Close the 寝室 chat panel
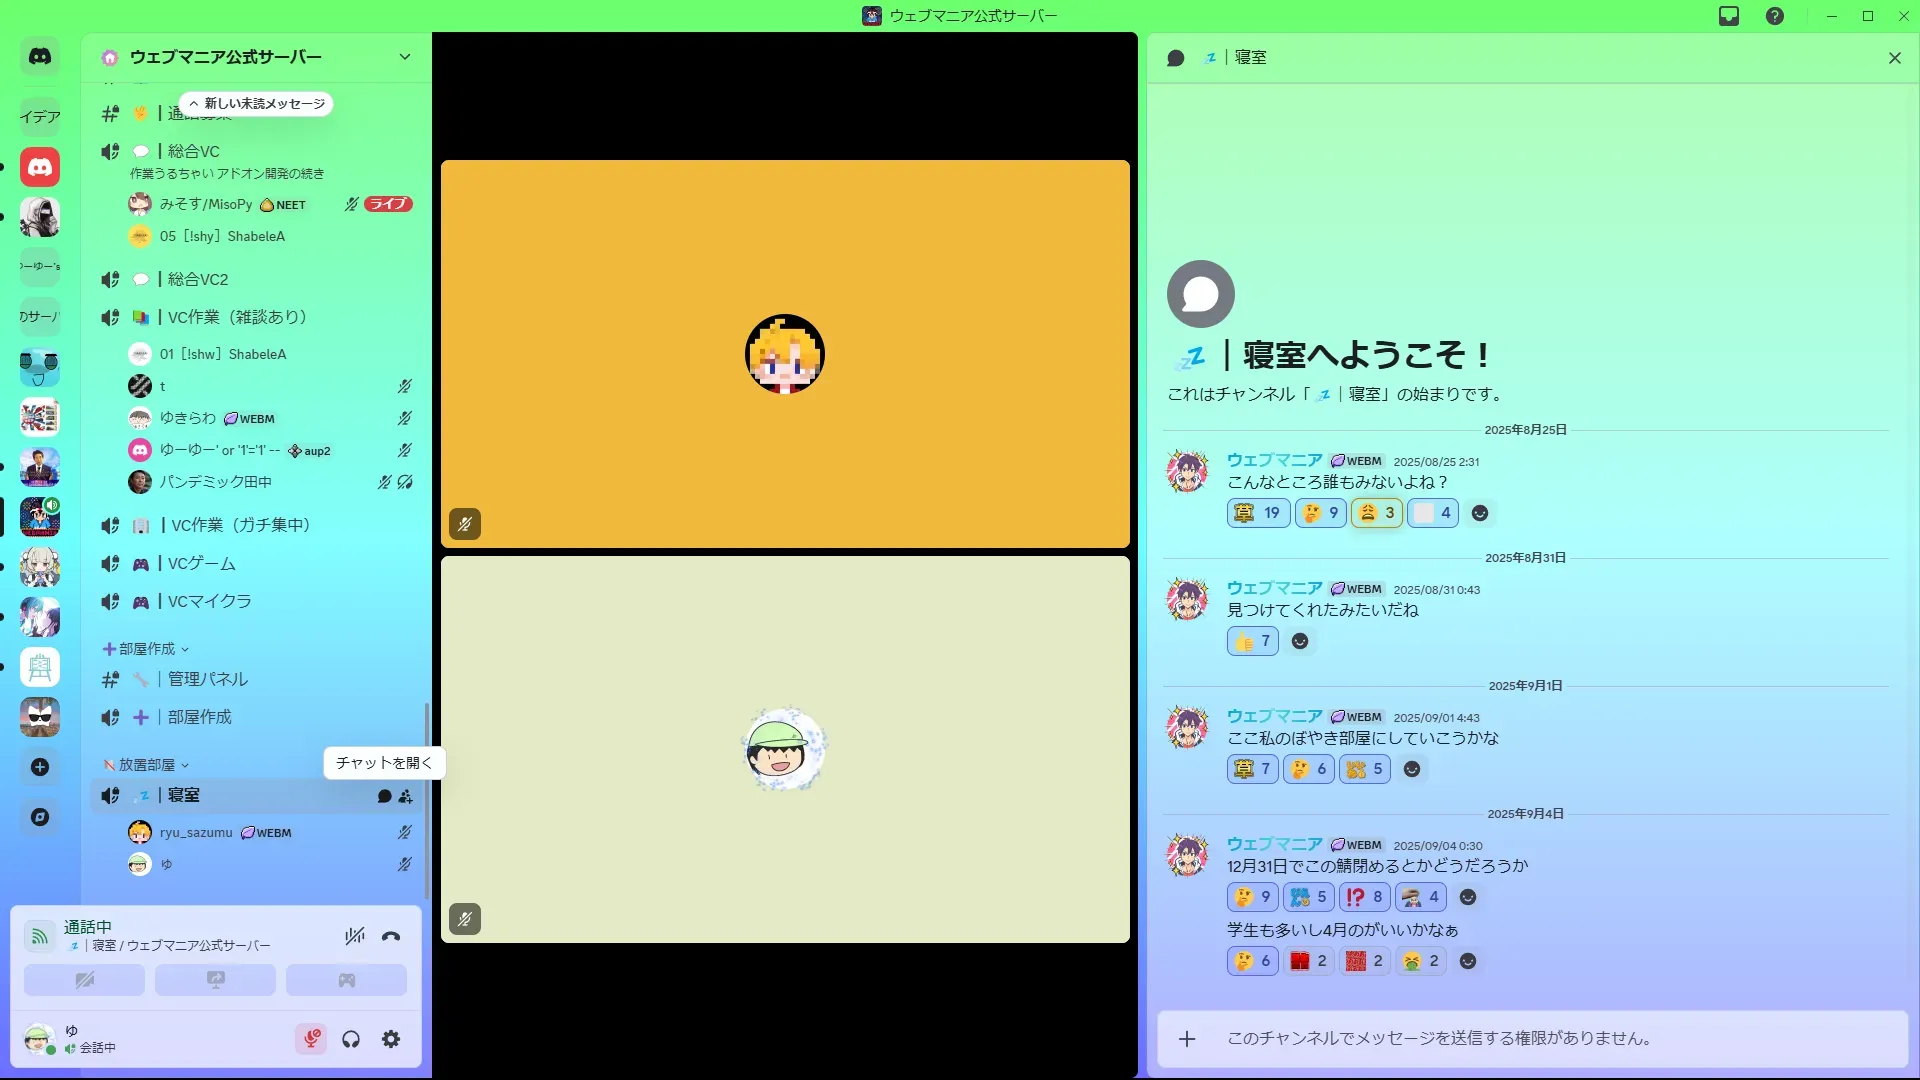This screenshot has height=1080, width=1920. point(1894,58)
